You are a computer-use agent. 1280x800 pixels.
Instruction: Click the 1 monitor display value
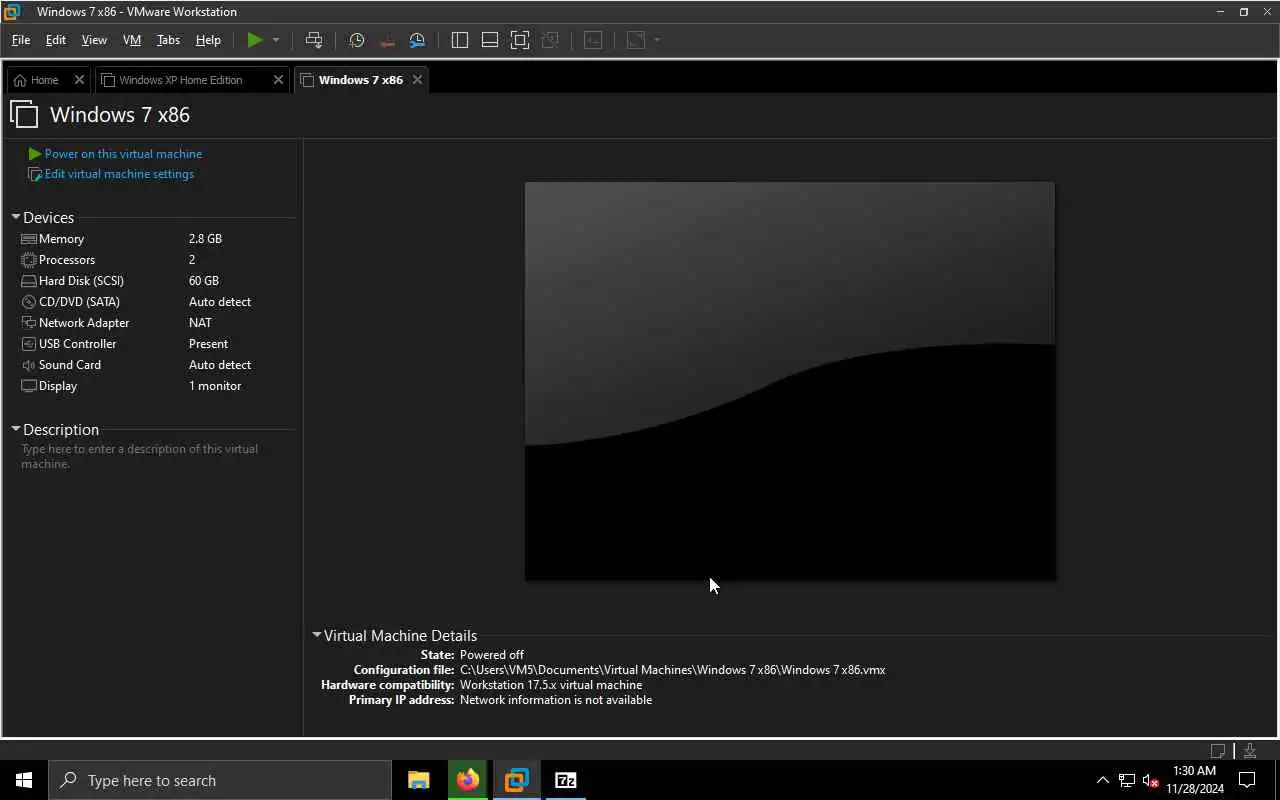tap(215, 386)
